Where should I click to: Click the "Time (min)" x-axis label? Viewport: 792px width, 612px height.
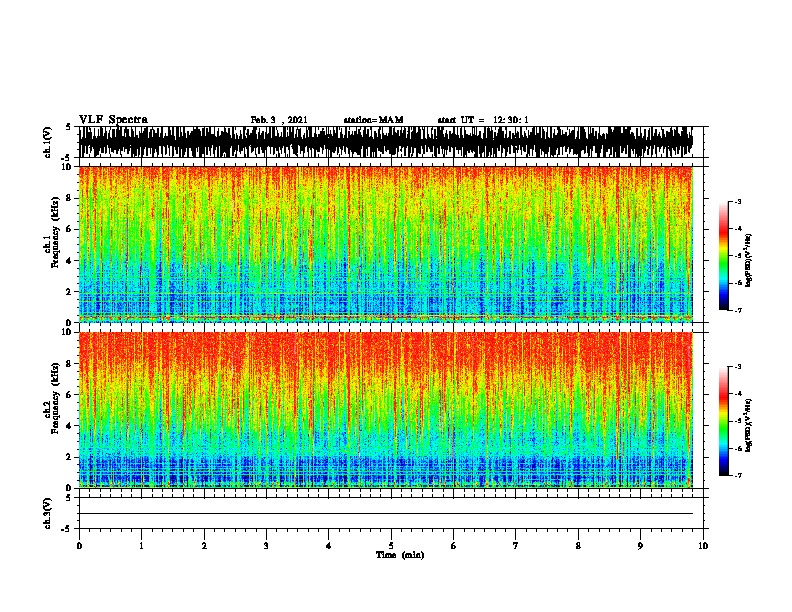point(400,555)
